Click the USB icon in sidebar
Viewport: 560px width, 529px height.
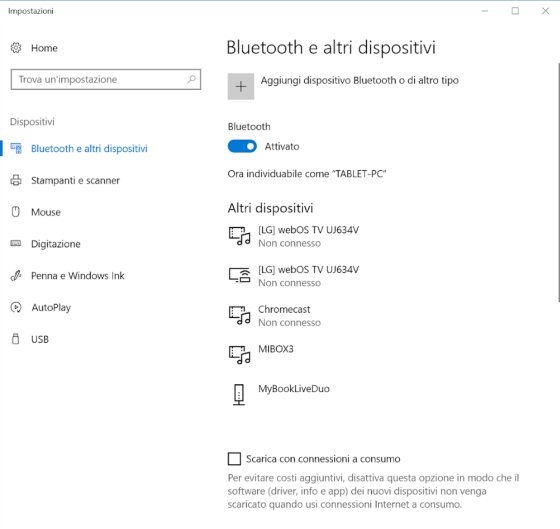(x=16, y=339)
